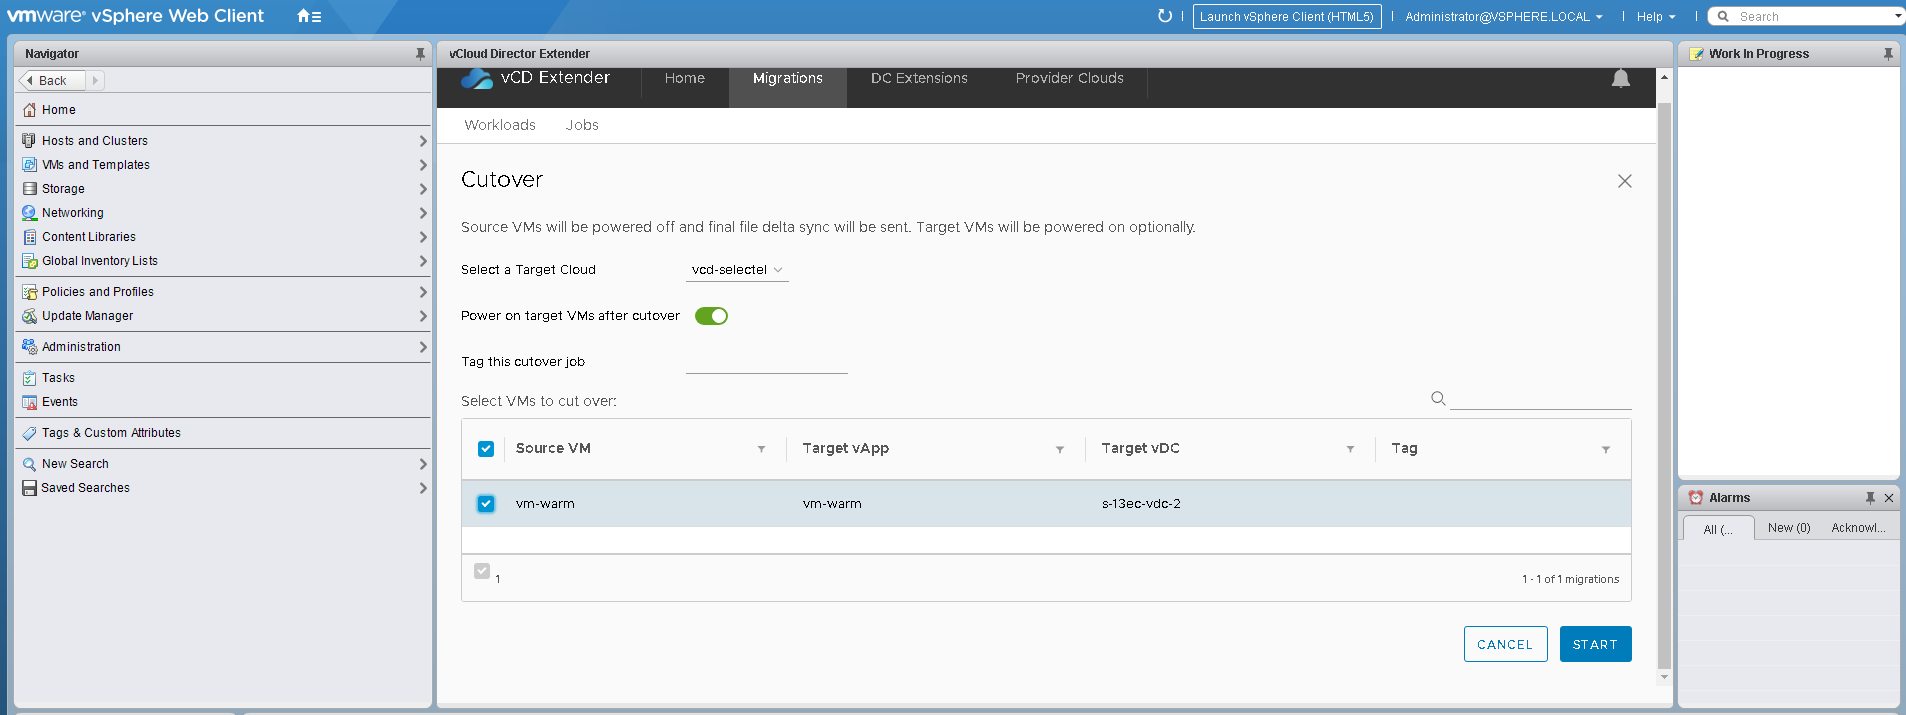Switch to the Workloads sub-tab
The width and height of the screenshot is (1906, 715).
click(x=500, y=125)
